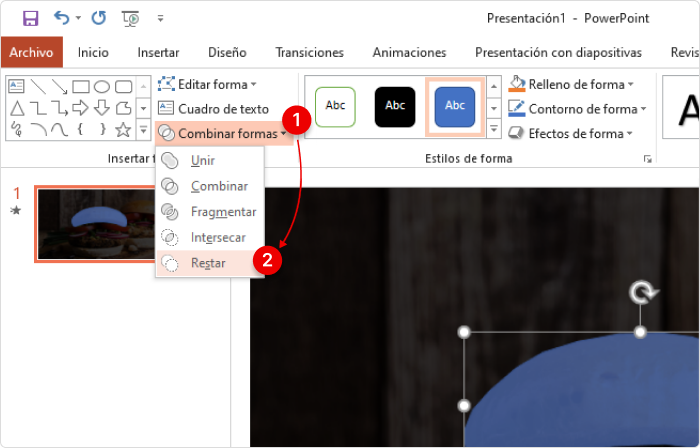Select the elbow arrow connector shape
The image size is (700, 448).
(x=59, y=108)
